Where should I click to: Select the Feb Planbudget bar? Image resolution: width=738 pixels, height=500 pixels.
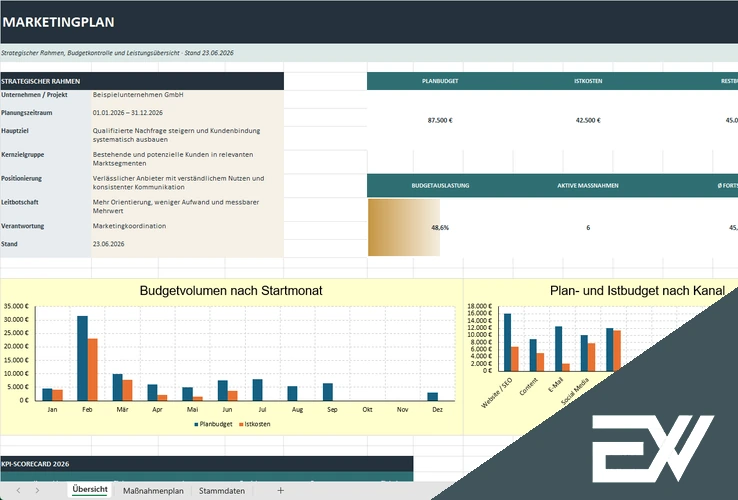pos(82,358)
